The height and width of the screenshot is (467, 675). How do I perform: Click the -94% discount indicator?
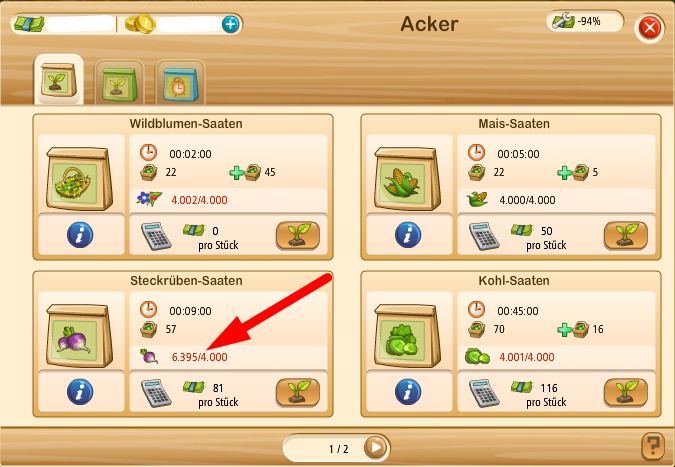pyautogui.click(x=585, y=21)
